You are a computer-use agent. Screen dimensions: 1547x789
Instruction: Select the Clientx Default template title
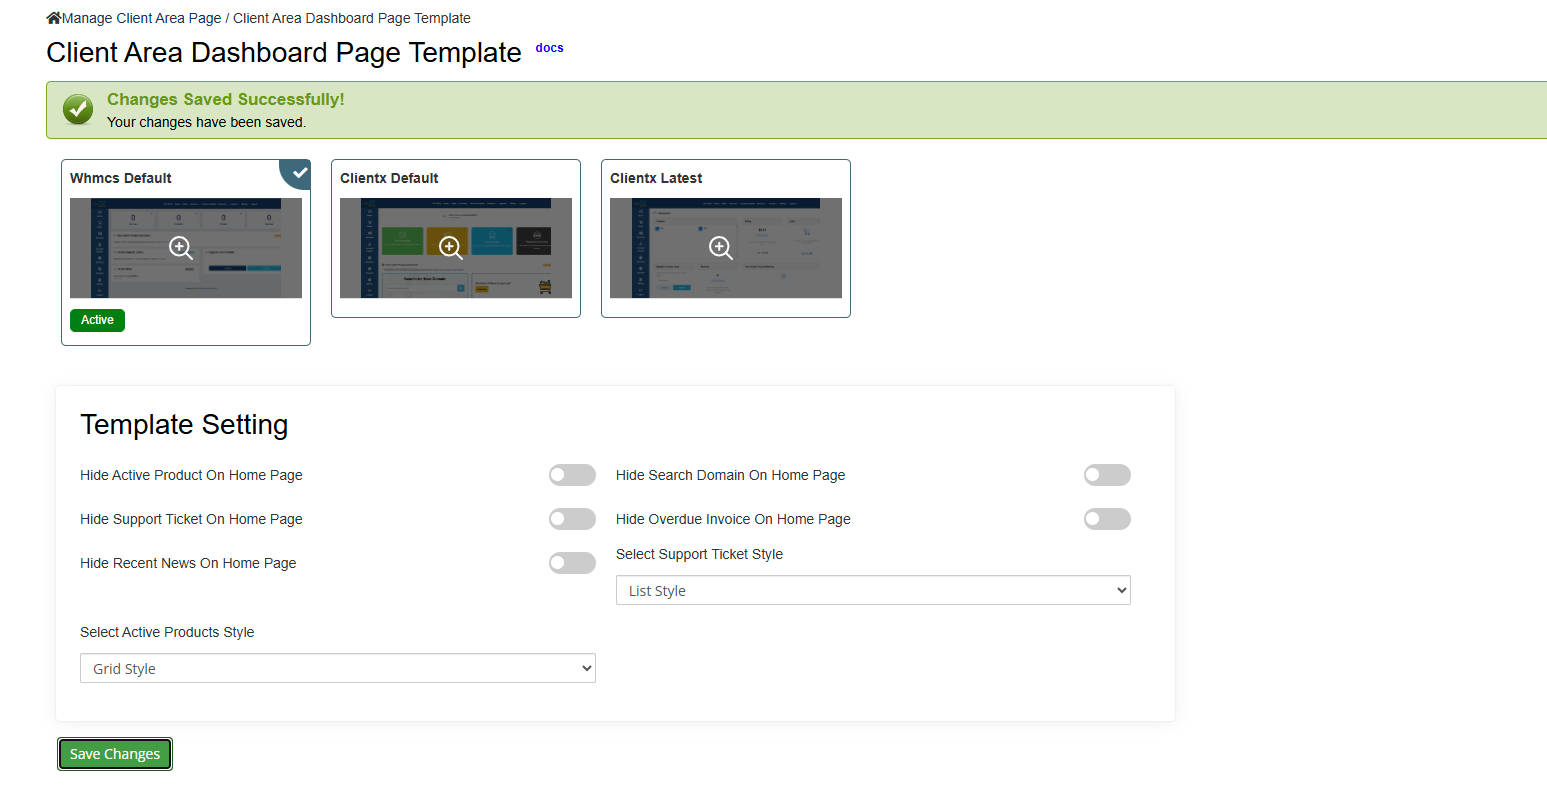point(389,178)
